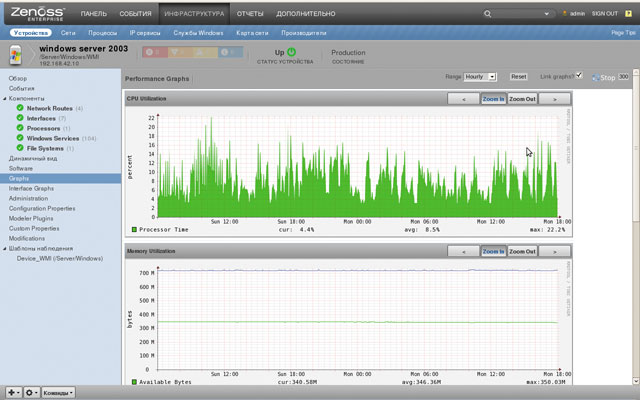This screenshot has height=400, width=640.
Task: Click Zoom In on Memory Utilization graph
Action: [493, 251]
